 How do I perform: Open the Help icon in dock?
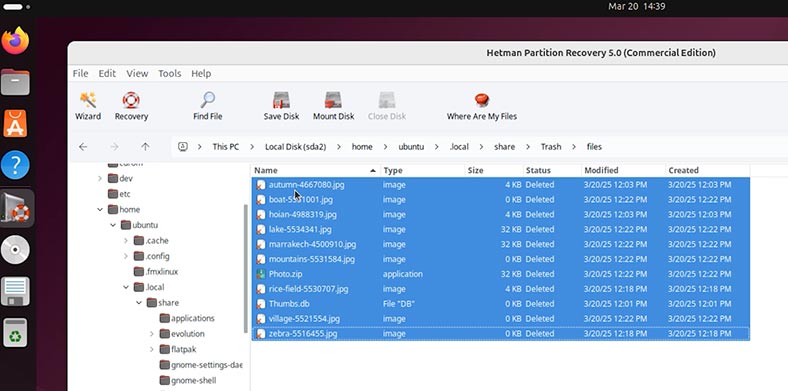(15, 165)
